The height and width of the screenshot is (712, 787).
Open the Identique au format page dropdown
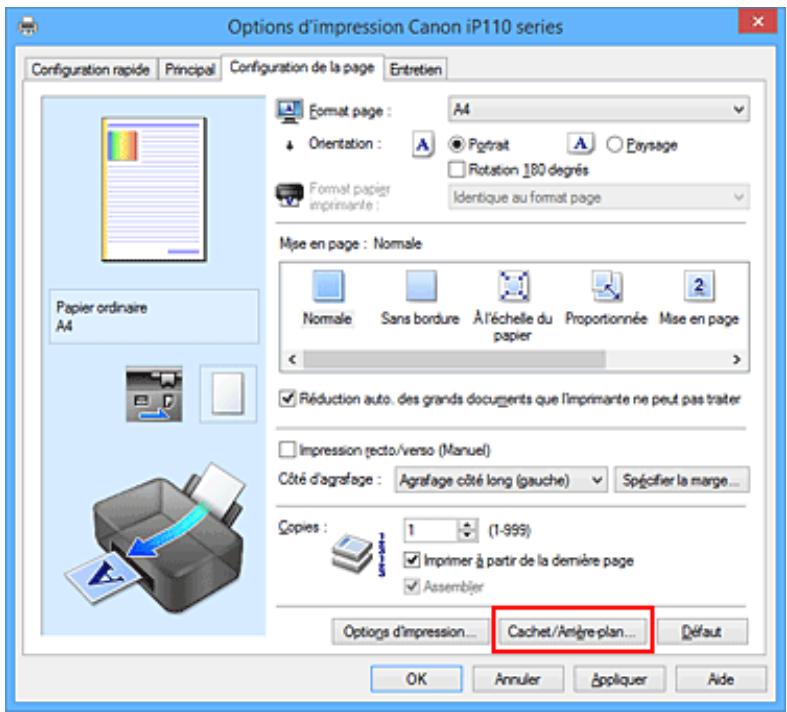[599, 197]
